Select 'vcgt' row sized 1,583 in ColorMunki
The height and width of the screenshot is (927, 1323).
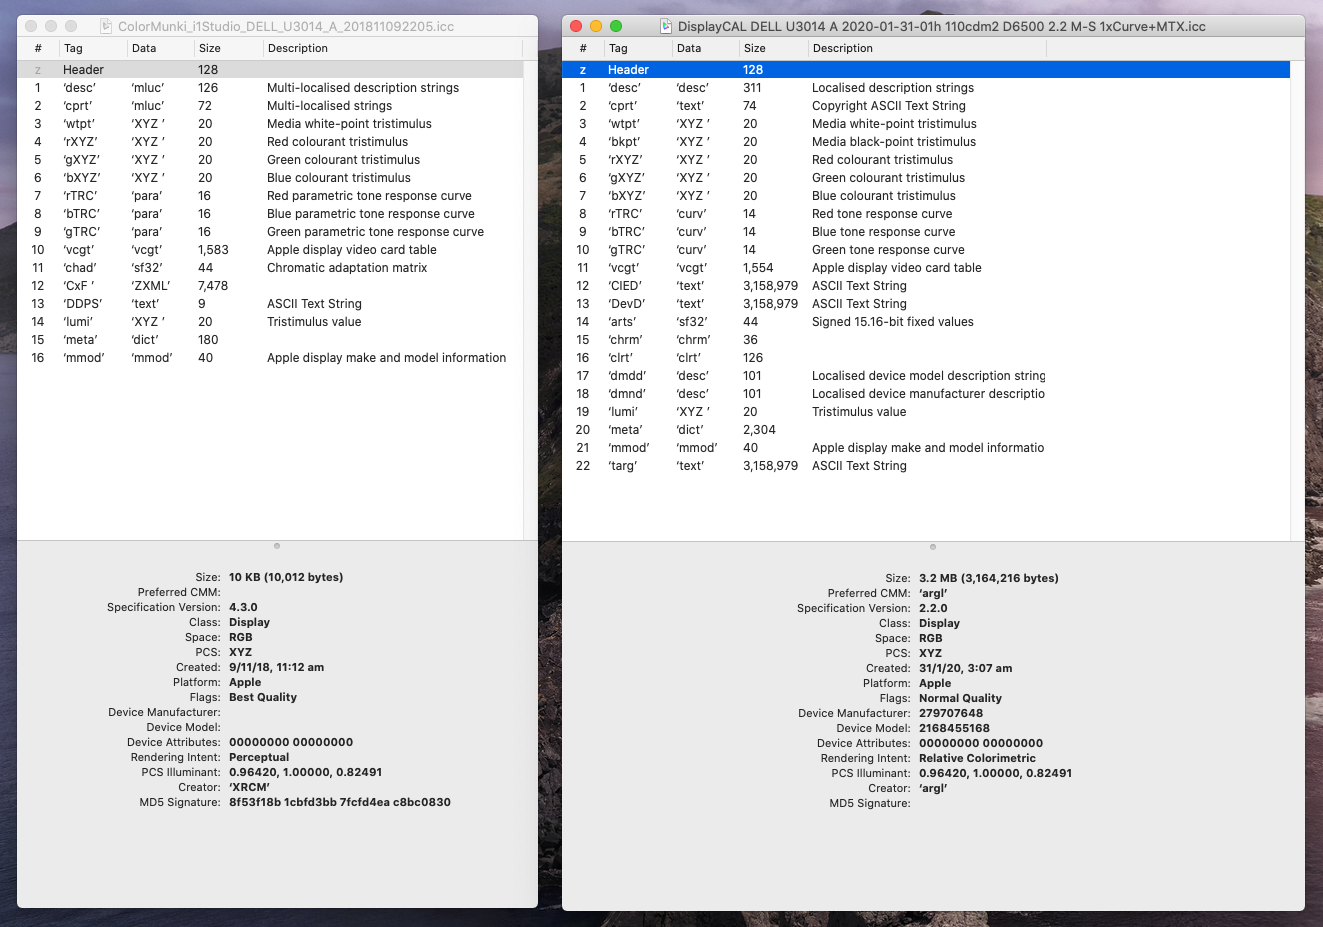(270, 250)
